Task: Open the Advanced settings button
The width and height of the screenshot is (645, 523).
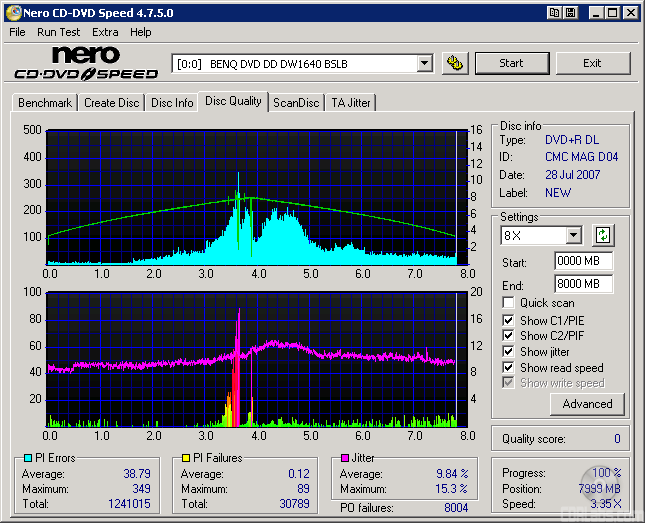Action: pos(587,404)
